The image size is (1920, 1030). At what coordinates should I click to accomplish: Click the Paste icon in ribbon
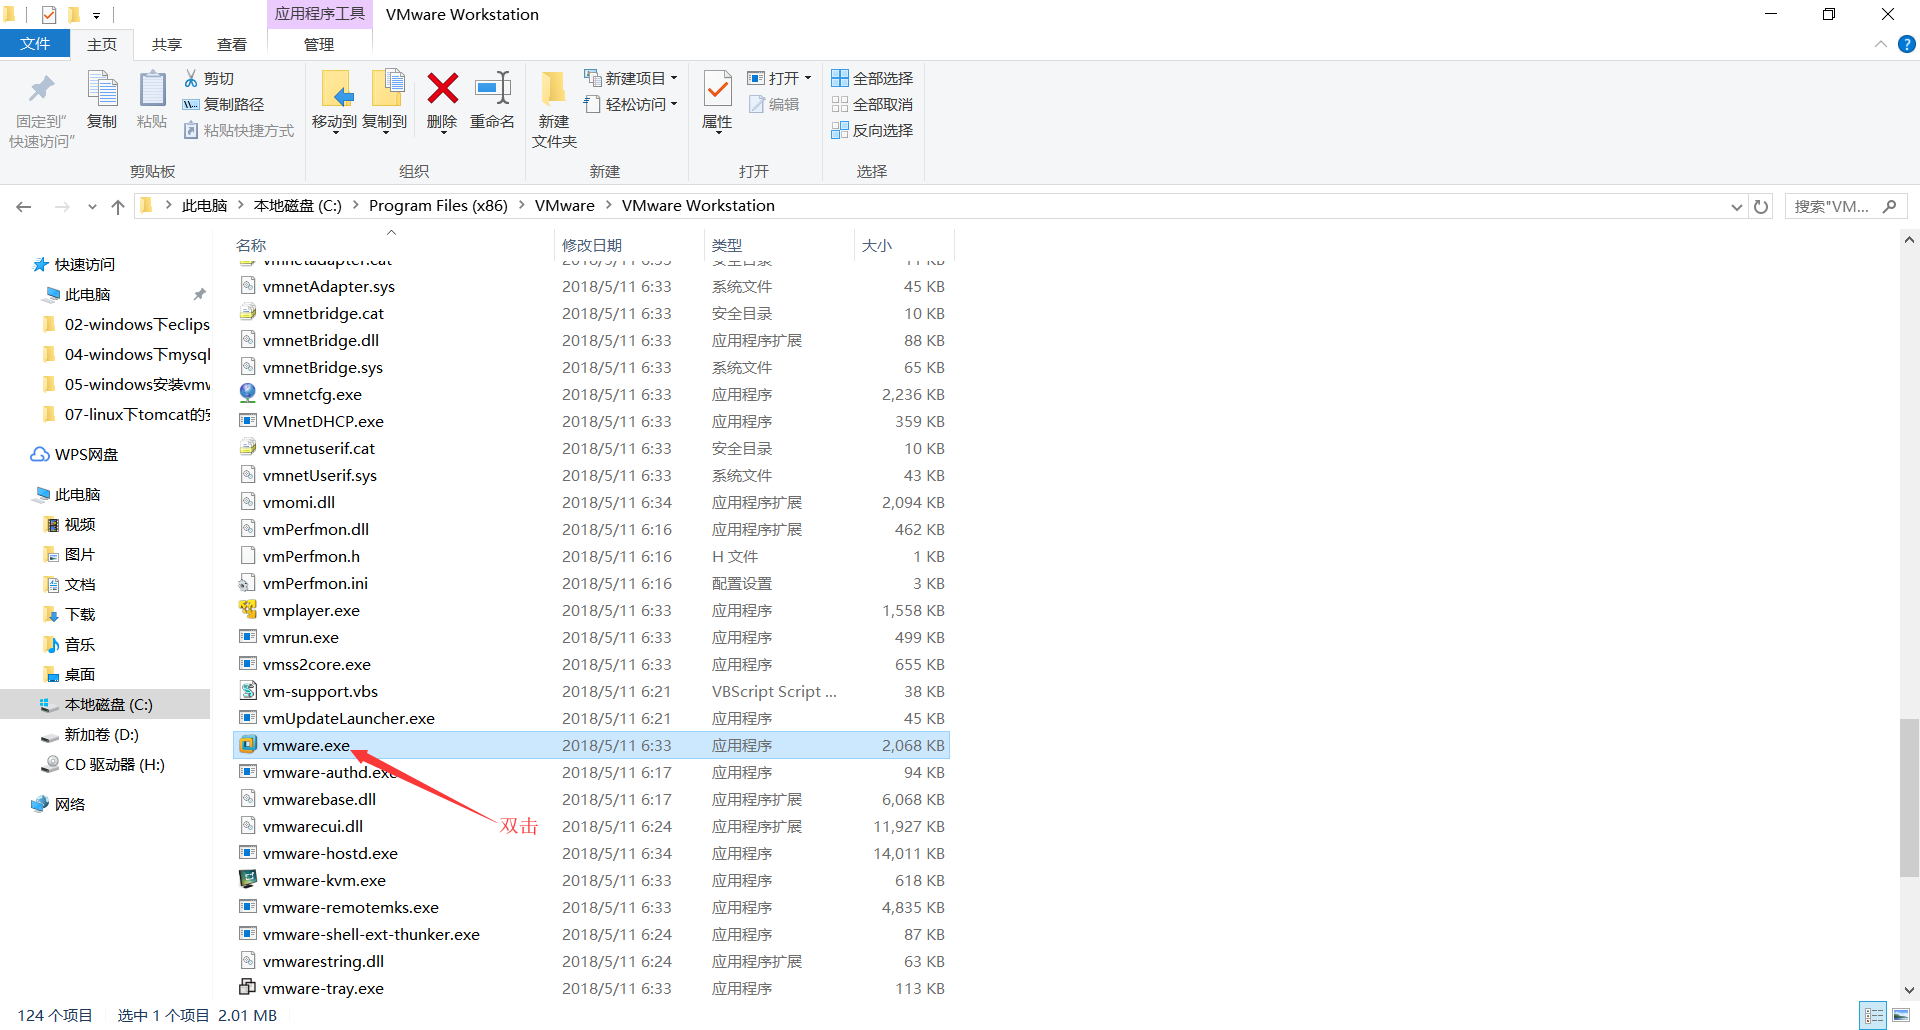(152, 89)
